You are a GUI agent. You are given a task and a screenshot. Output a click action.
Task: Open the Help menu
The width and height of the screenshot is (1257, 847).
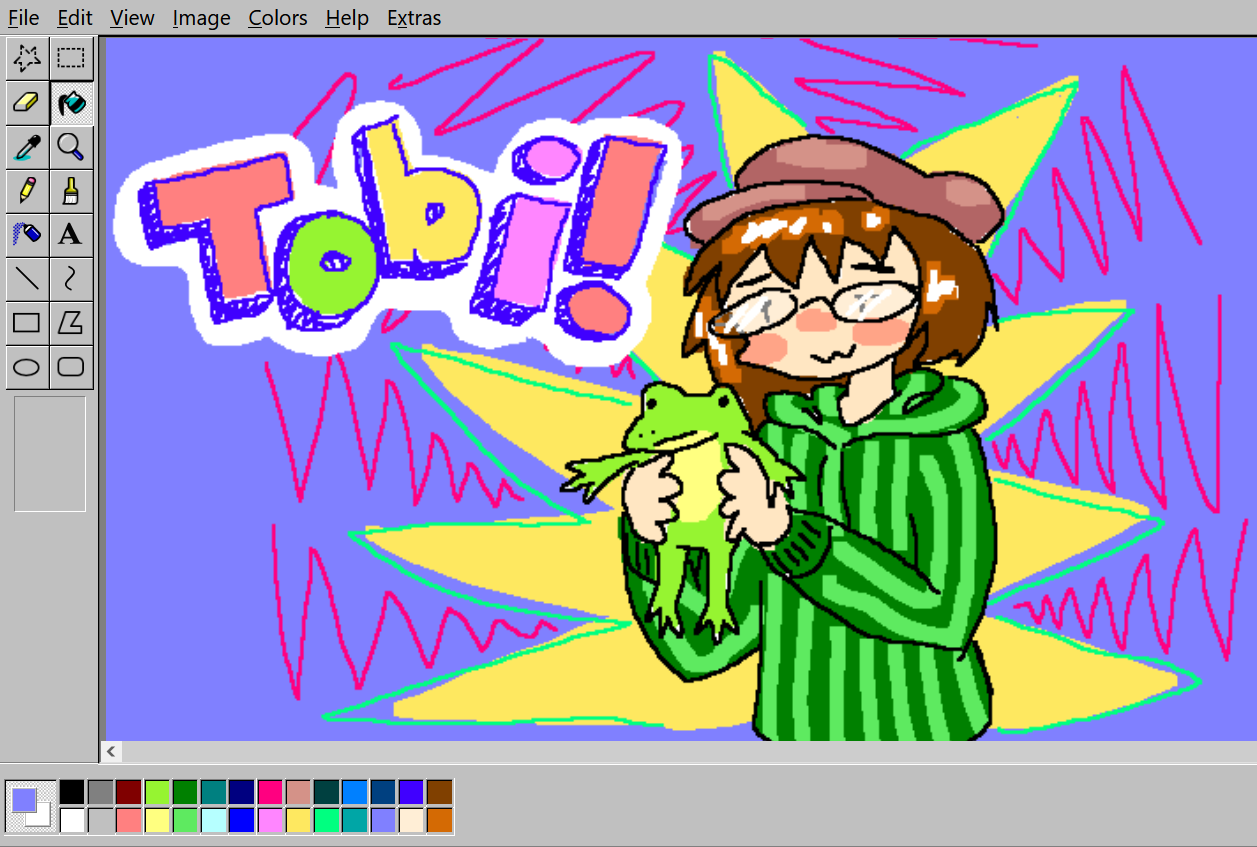[347, 18]
